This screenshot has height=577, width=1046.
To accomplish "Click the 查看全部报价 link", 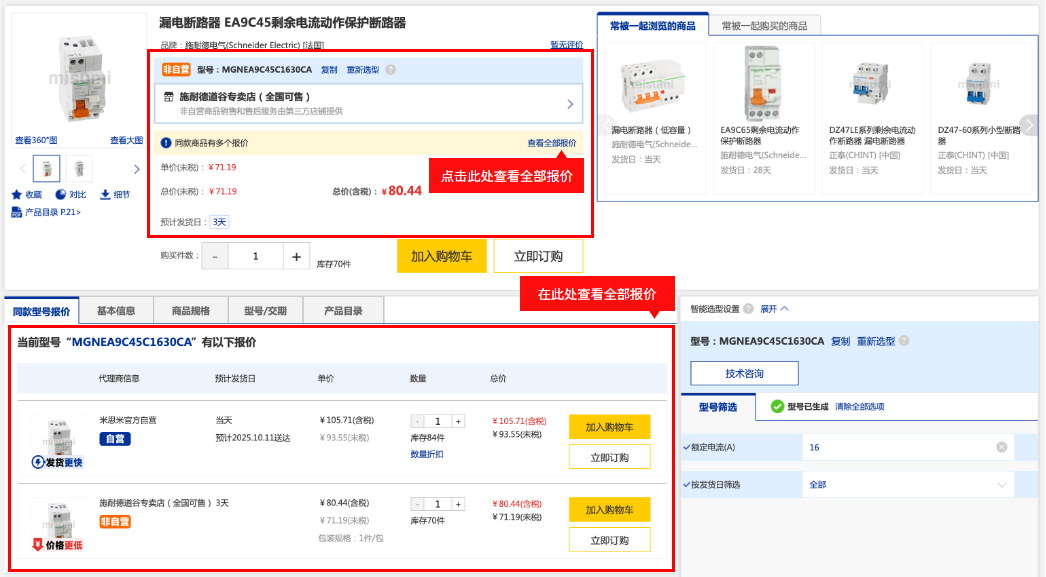I will [x=552, y=143].
